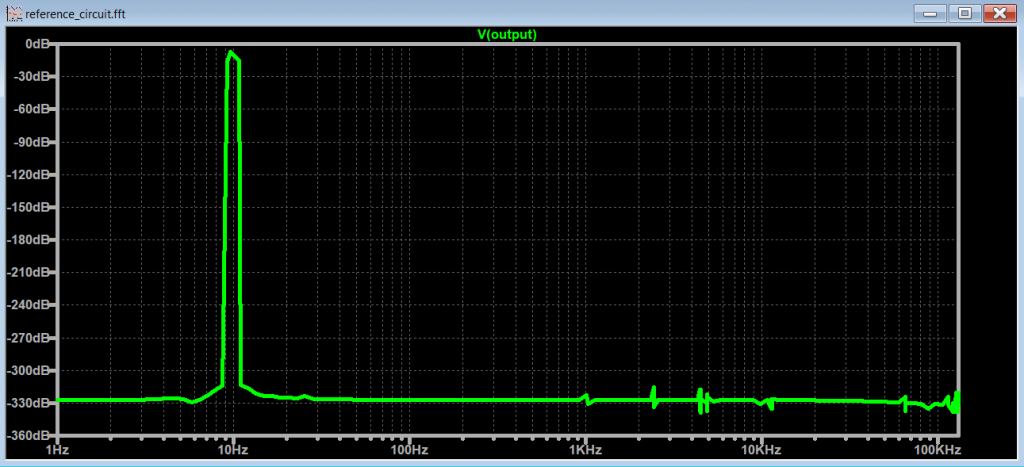Click the -330dB vertical axis label
Screen dimensions: 1024x467
click(x=30, y=404)
